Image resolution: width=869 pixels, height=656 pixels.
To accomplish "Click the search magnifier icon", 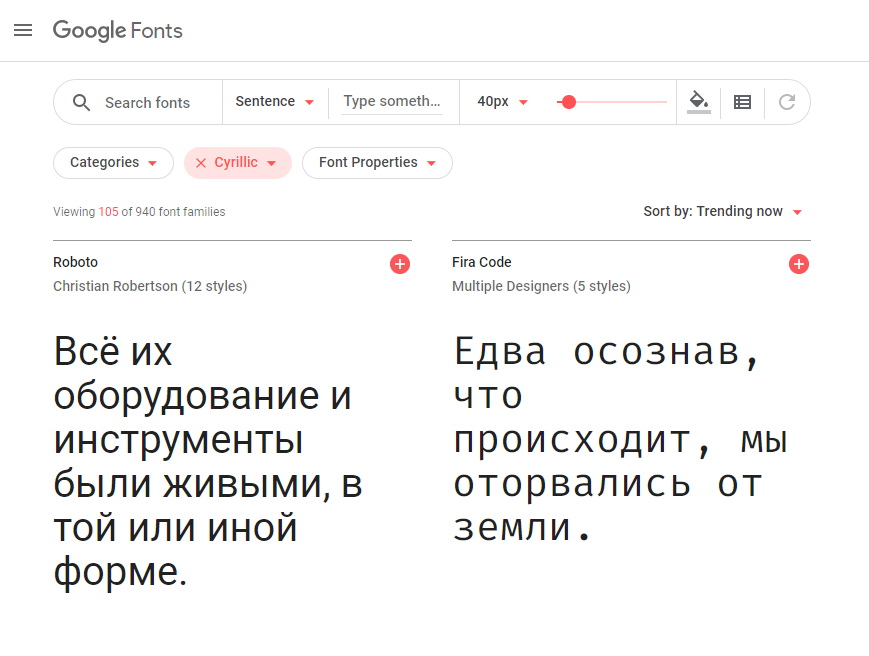I will tap(81, 102).
